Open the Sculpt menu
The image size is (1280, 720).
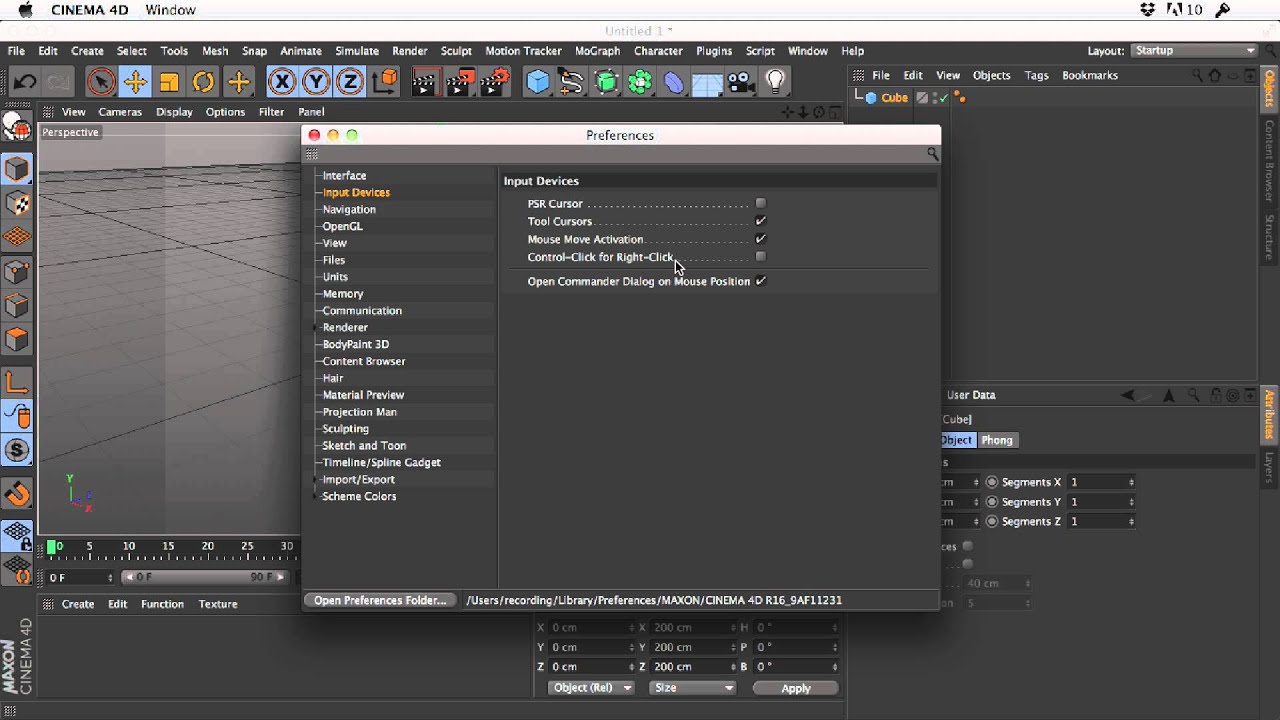456,51
